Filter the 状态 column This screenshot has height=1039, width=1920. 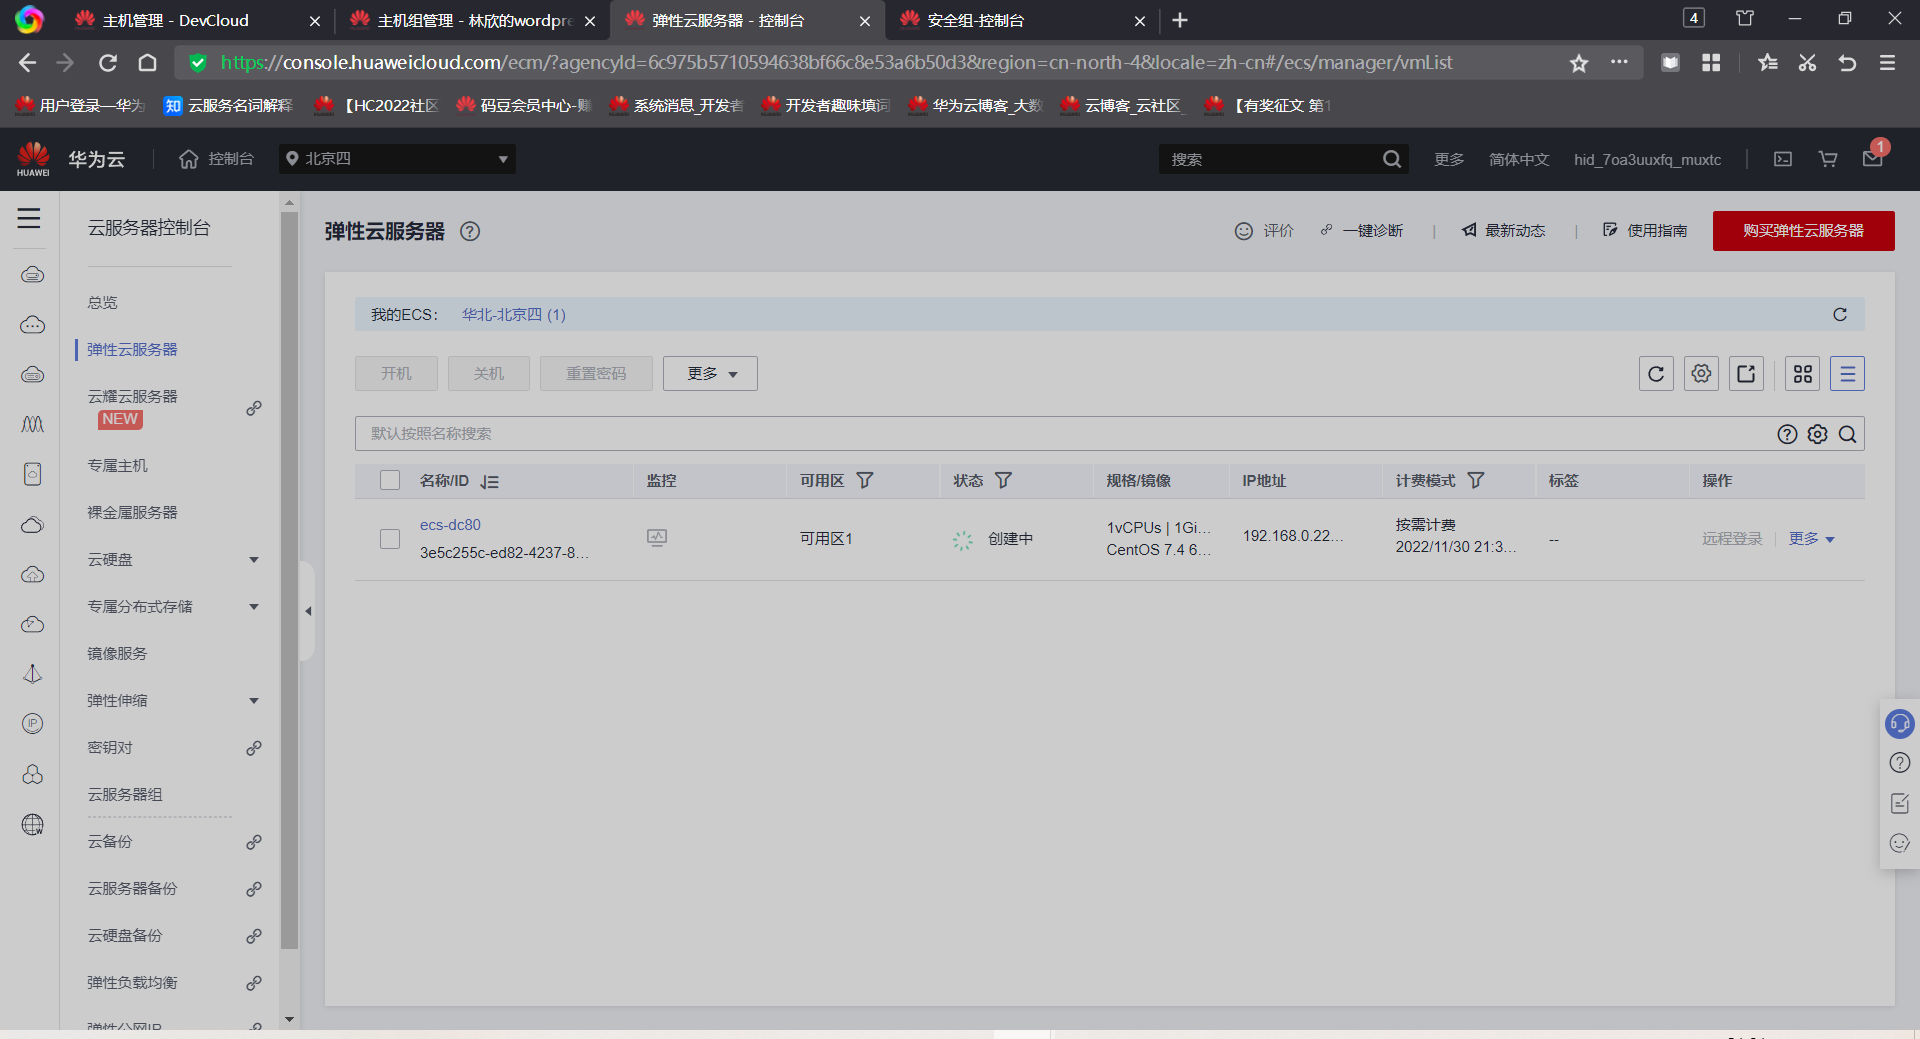click(1003, 481)
